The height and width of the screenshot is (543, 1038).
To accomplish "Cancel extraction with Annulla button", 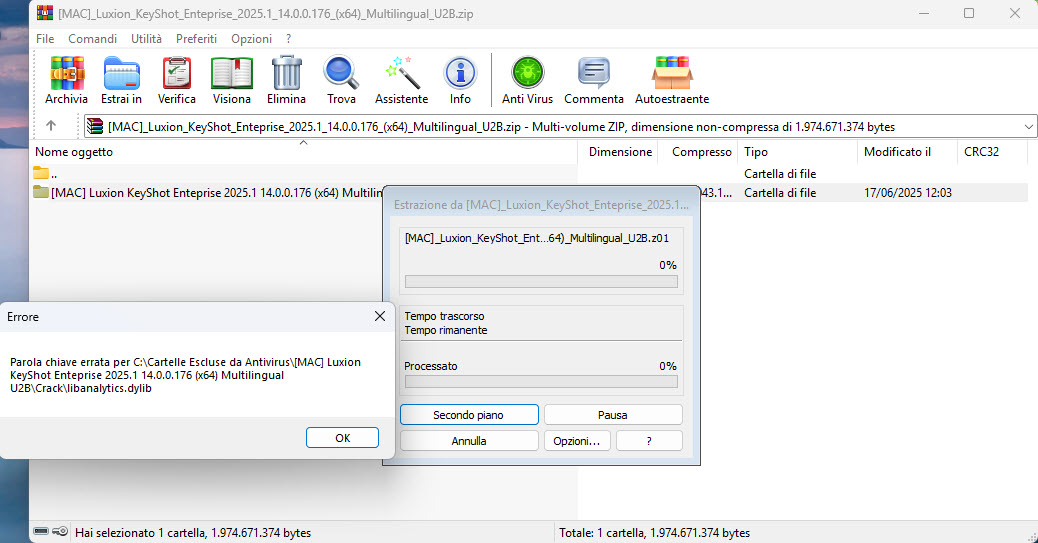I will 469,440.
